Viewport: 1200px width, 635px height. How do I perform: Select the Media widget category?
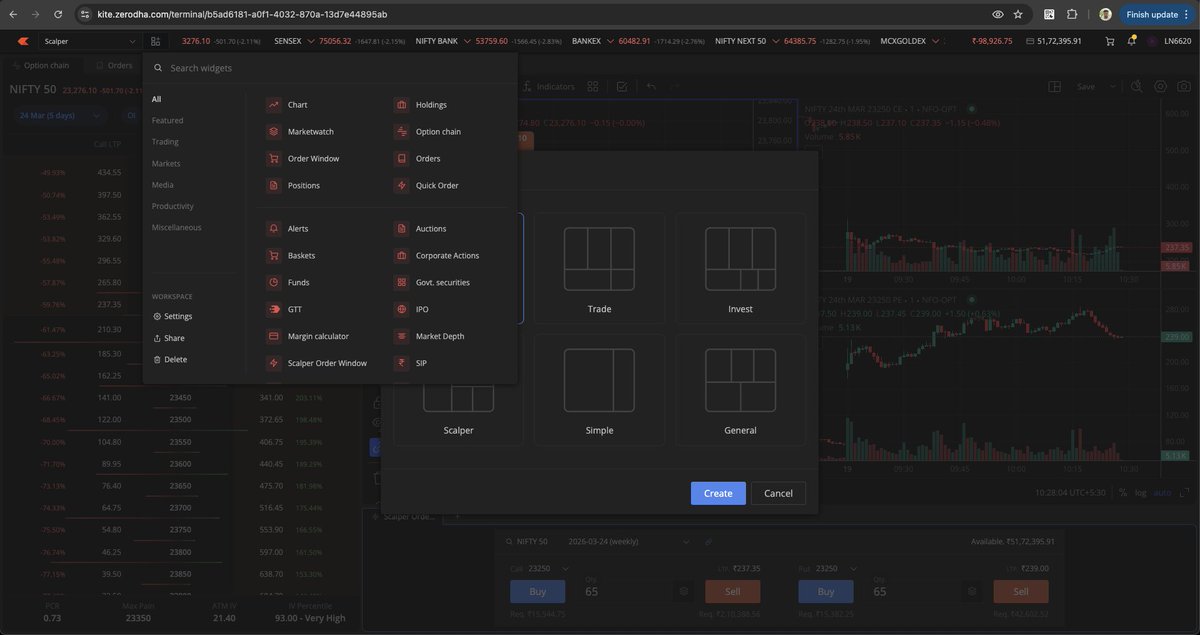coord(163,185)
